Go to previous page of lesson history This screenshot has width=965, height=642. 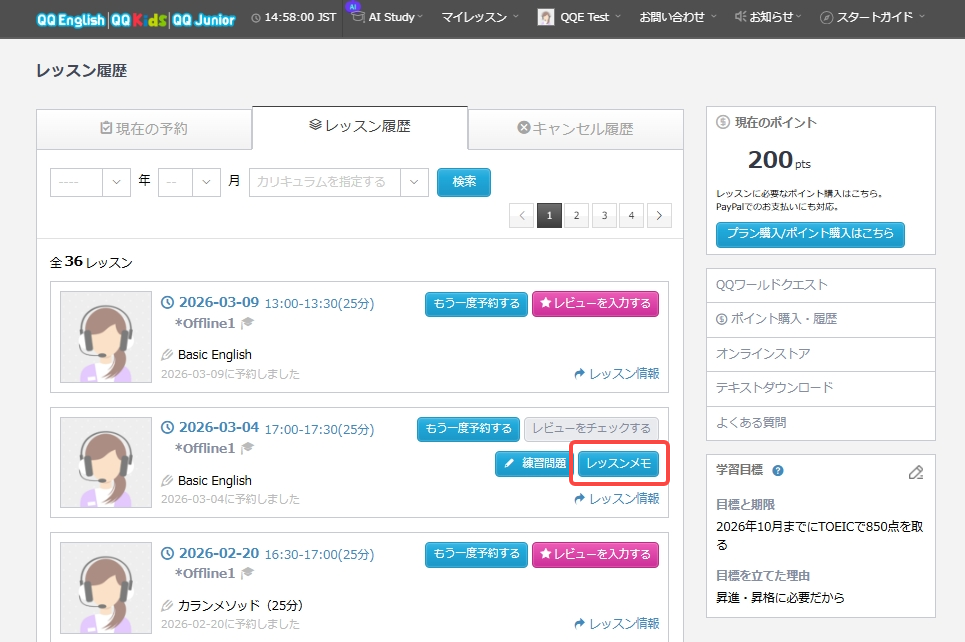point(521,215)
